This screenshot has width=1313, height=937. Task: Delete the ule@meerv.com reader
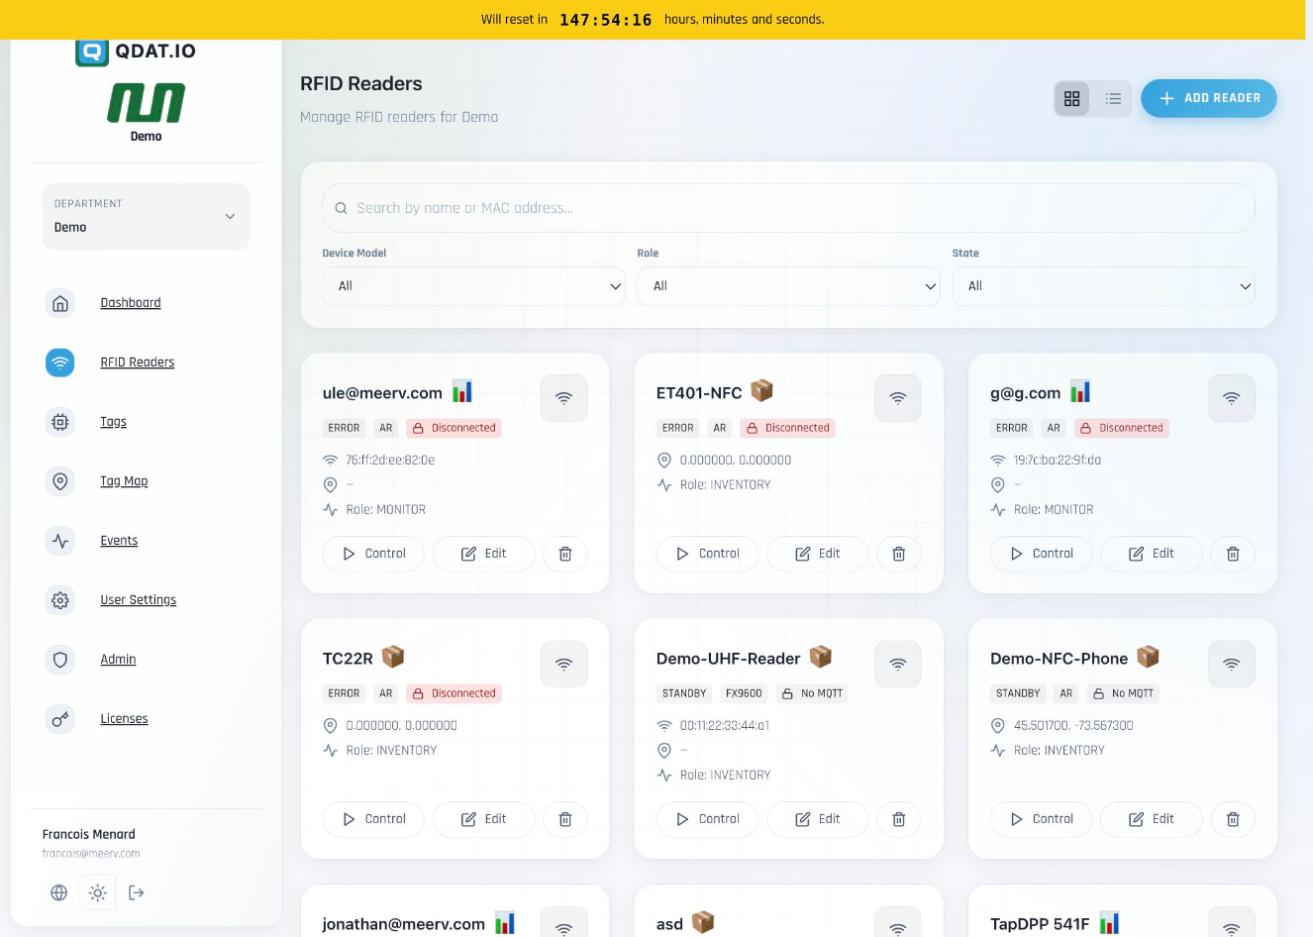click(x=565, y=554)
